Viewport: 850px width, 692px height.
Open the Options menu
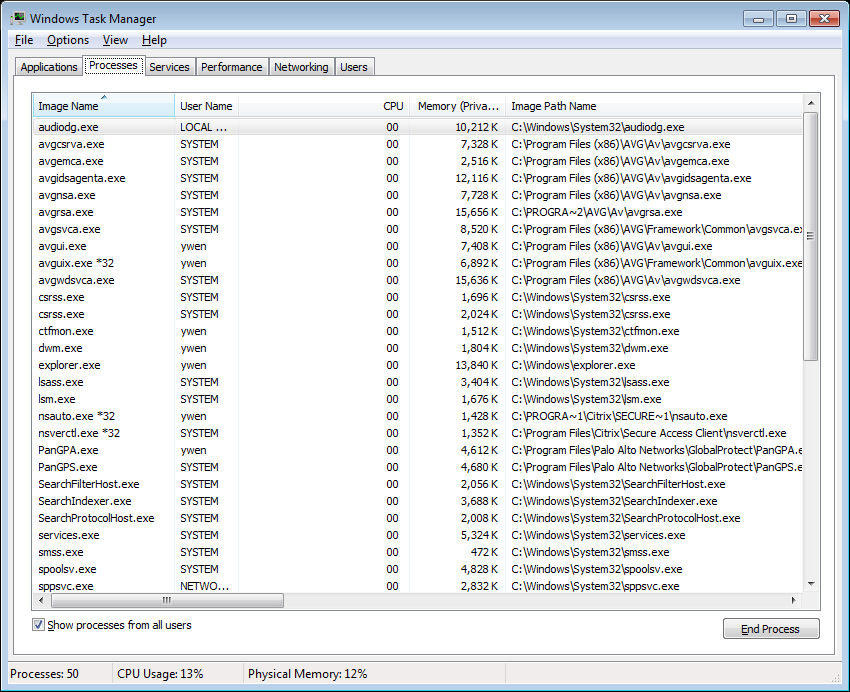pyautogui.click(x=68, y=40)
